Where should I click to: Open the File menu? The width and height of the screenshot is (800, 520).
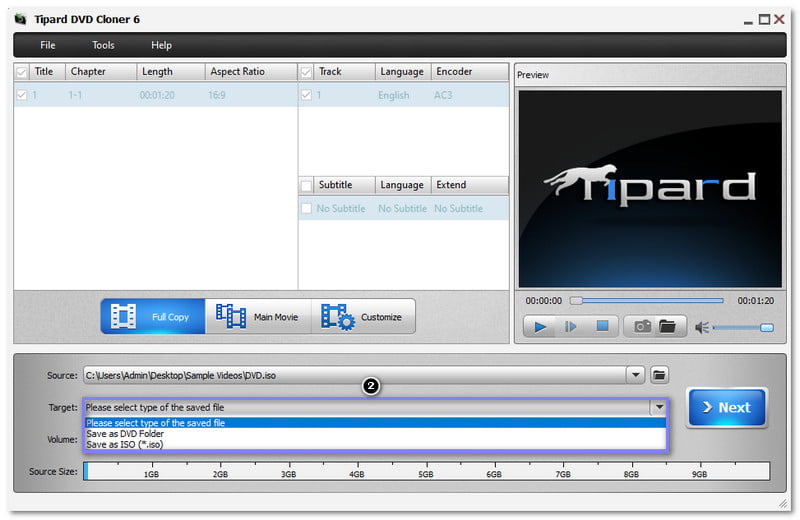point(48,45)
